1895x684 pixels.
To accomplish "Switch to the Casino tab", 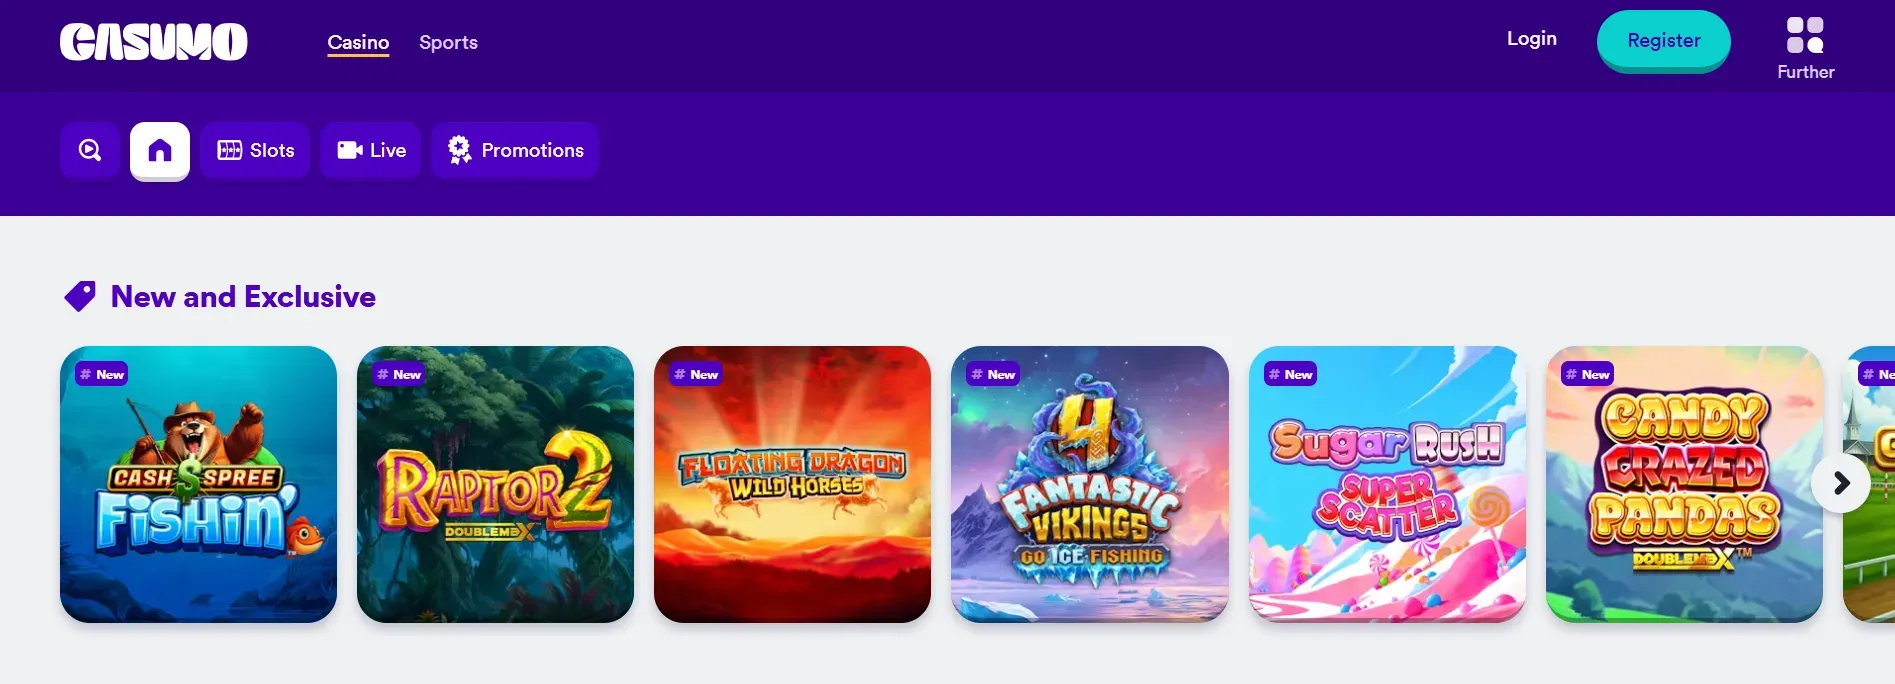I will click(x=358, y=42).
